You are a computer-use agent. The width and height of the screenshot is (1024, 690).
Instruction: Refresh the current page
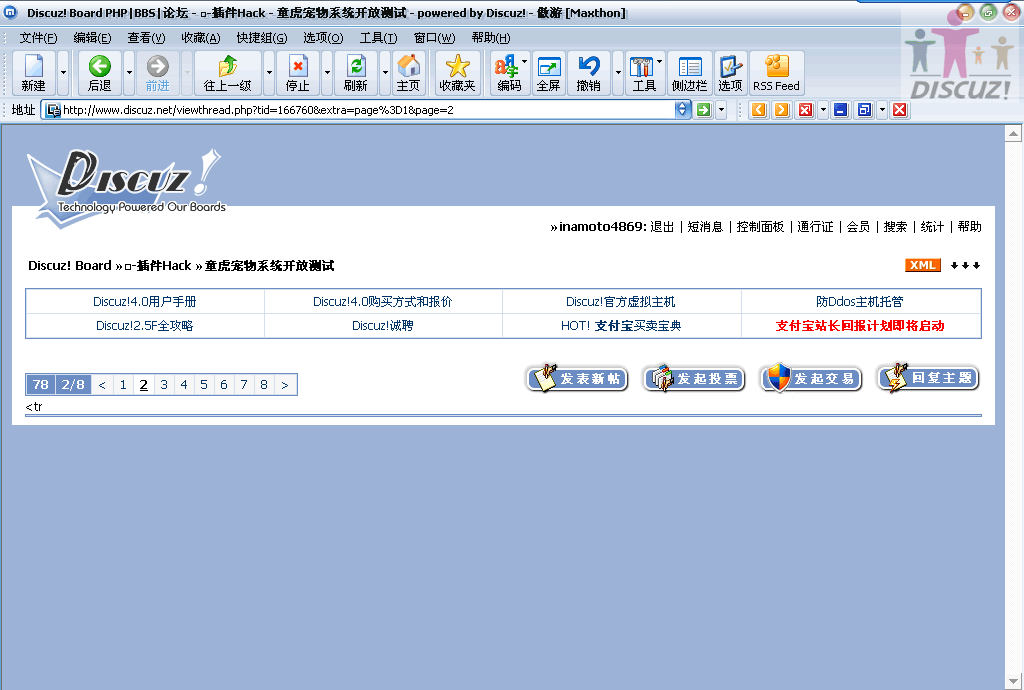(355, 72)
